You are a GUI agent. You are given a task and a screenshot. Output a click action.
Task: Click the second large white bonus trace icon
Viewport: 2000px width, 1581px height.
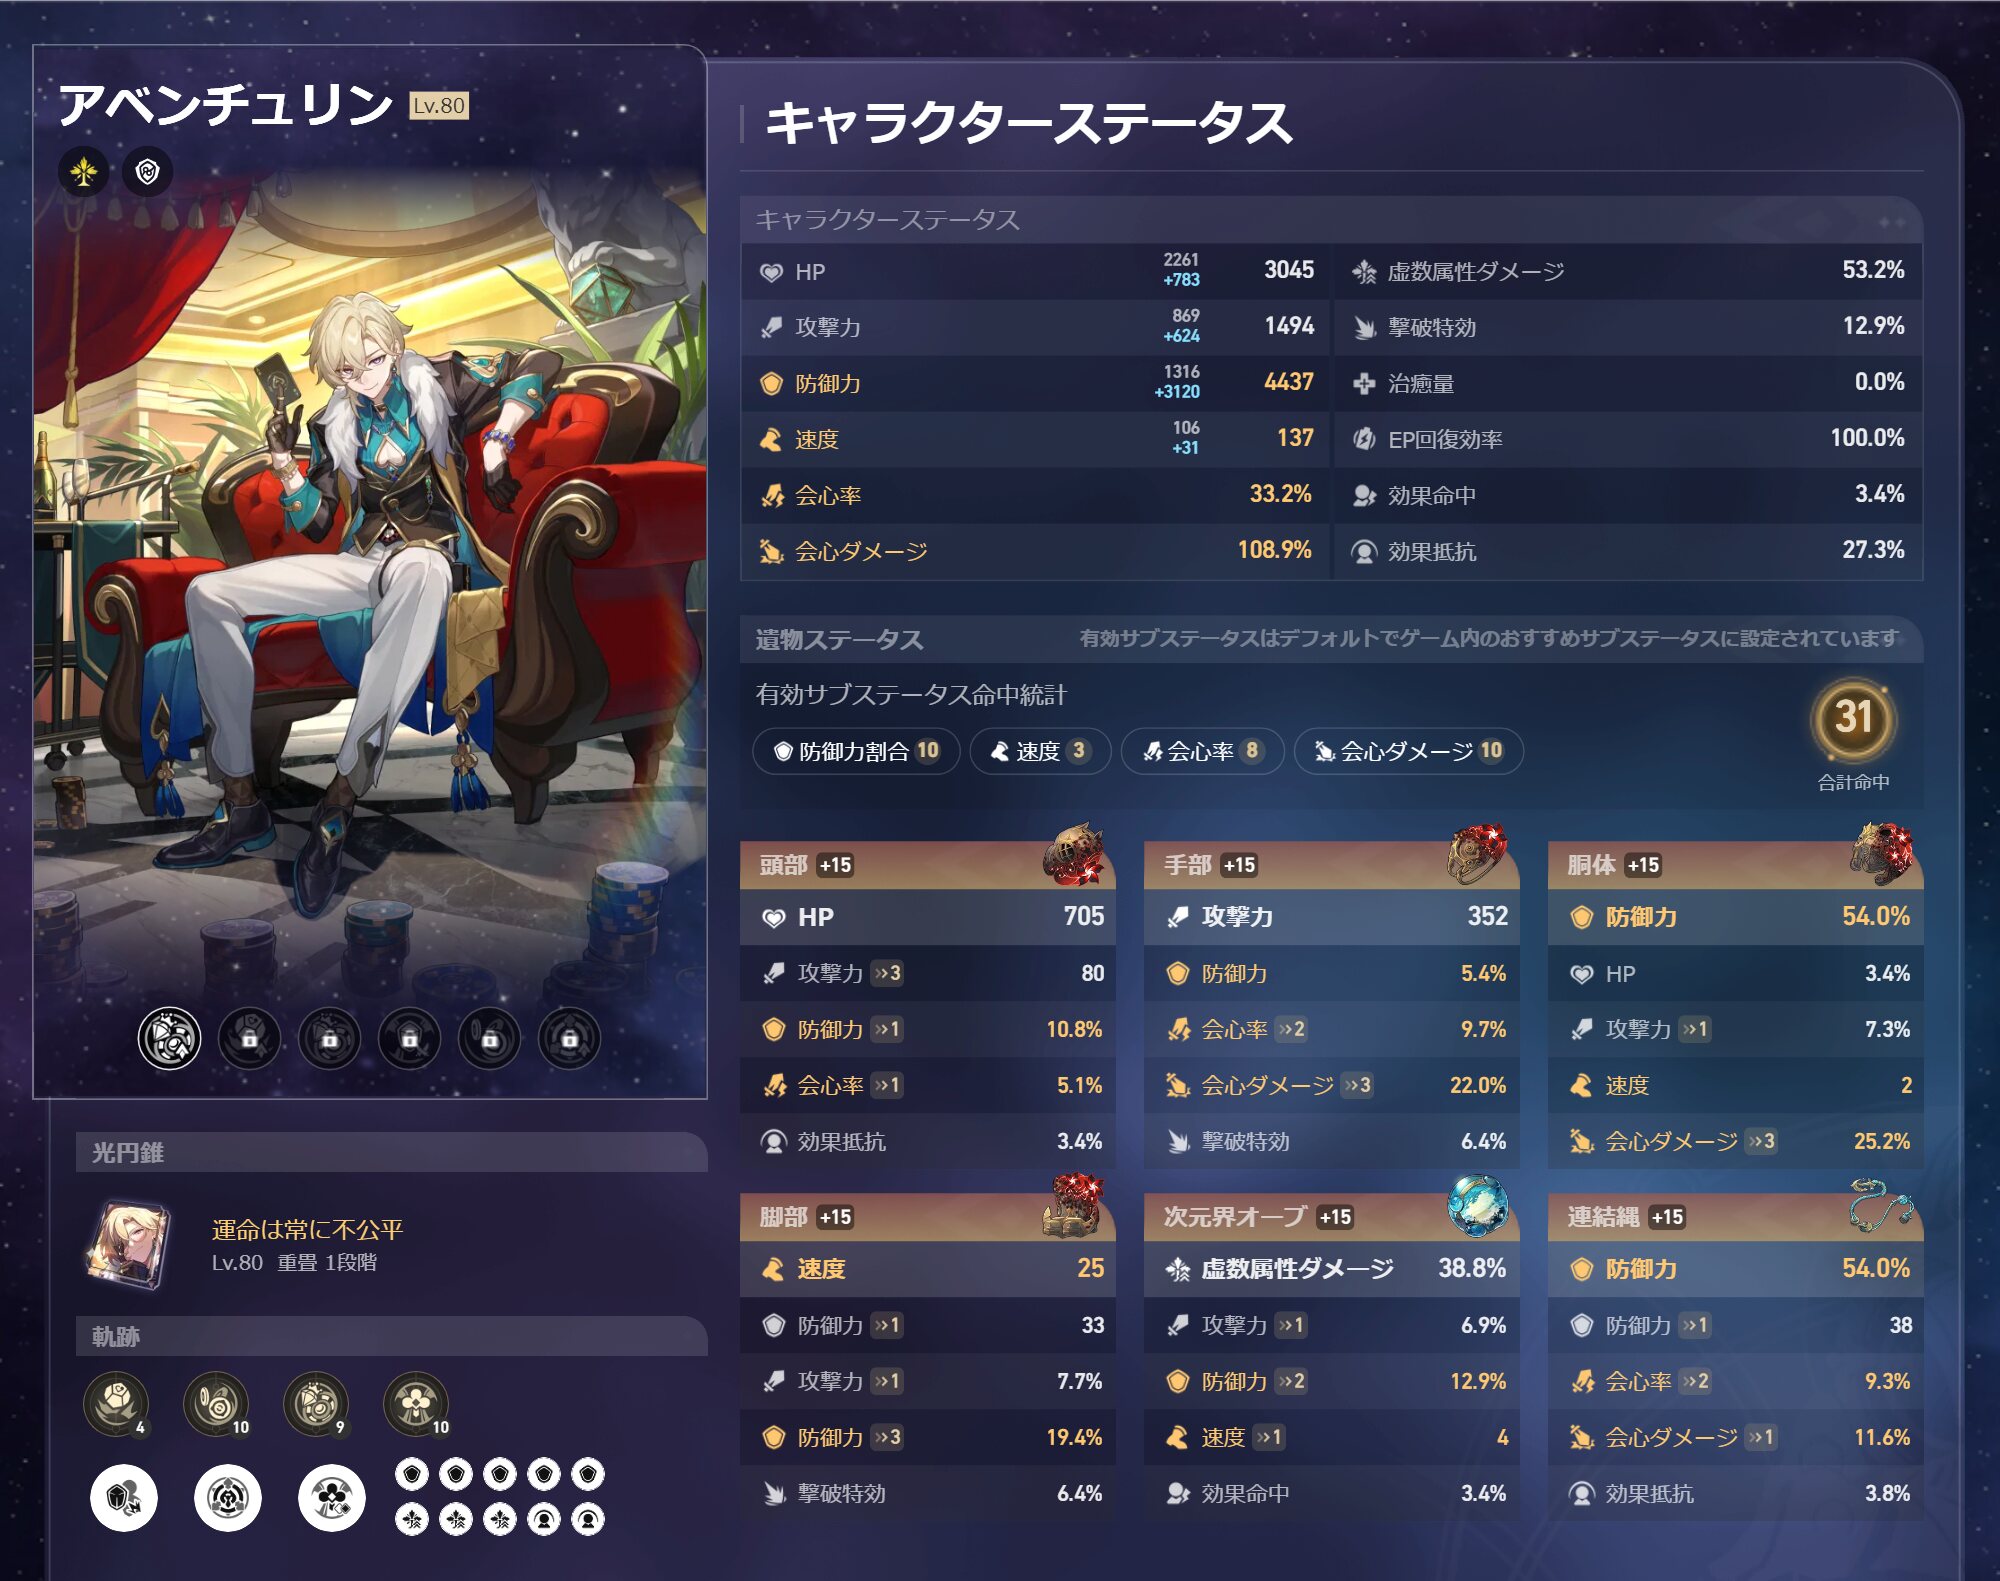(228, 1497)
